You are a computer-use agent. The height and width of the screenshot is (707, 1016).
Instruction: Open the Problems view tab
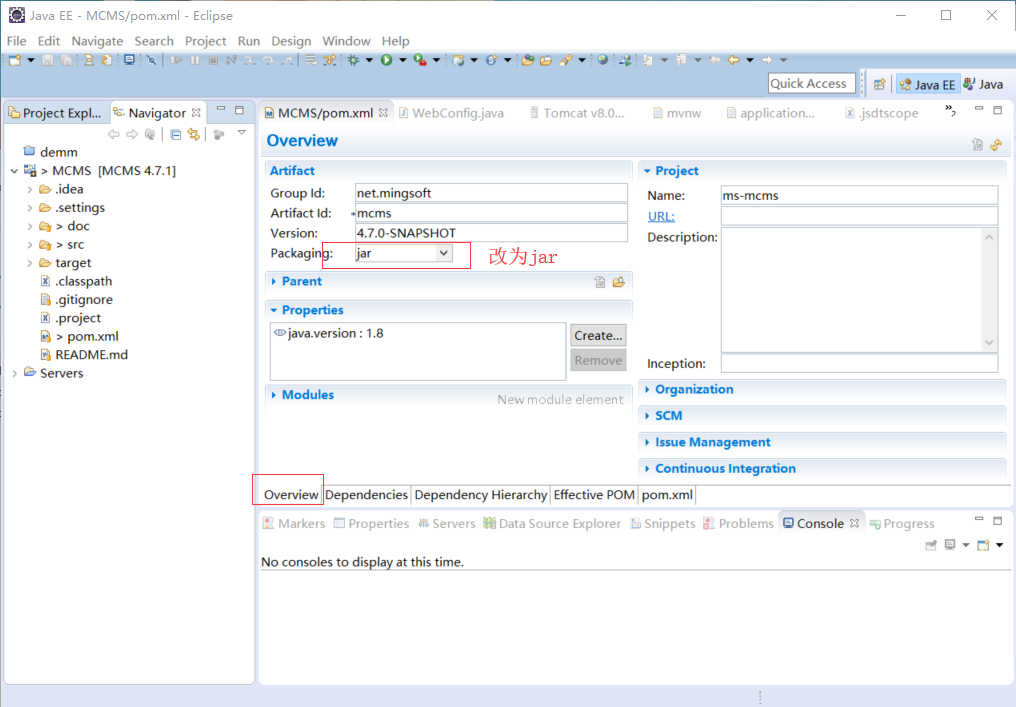tap(738, 524)
